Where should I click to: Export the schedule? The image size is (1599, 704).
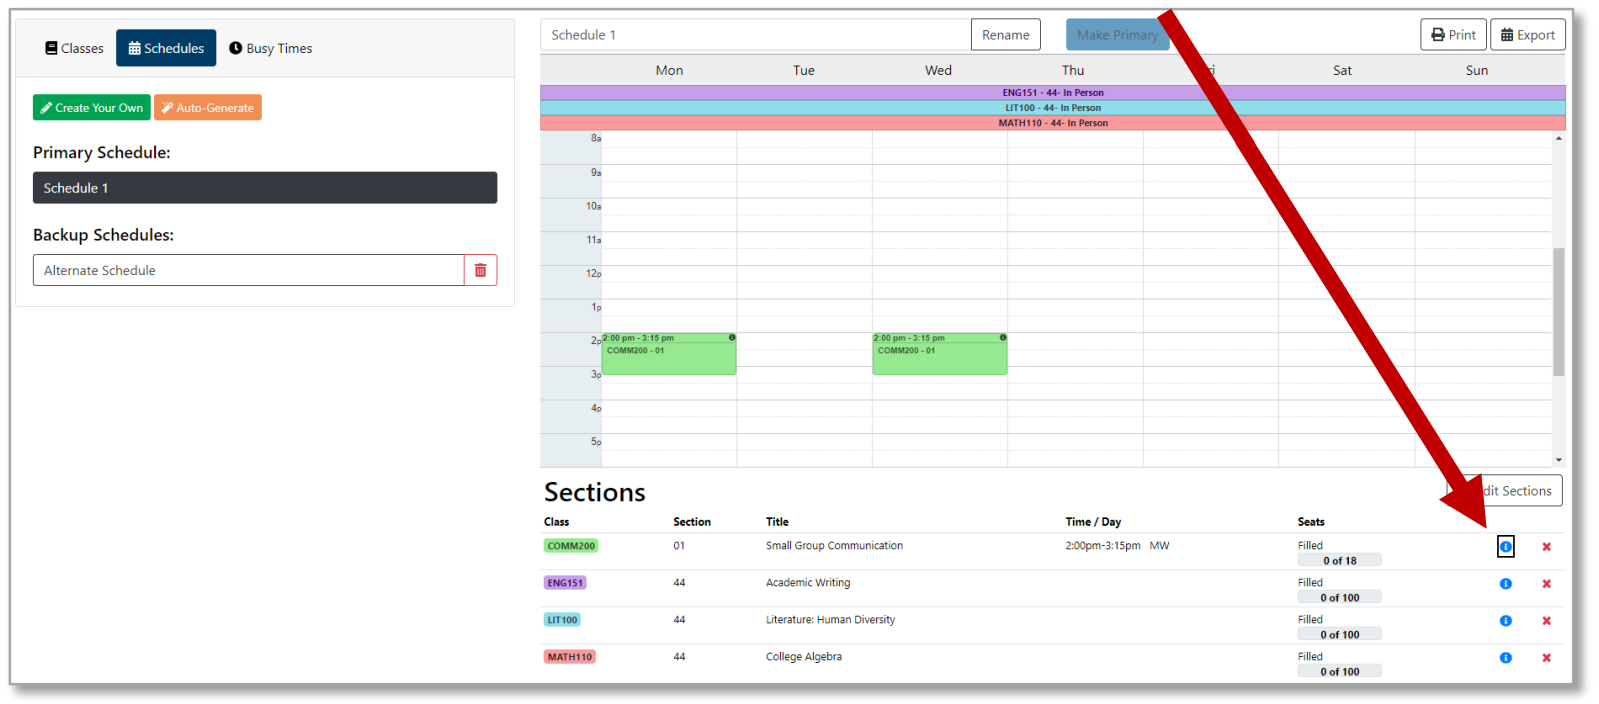pos(1527,35)
